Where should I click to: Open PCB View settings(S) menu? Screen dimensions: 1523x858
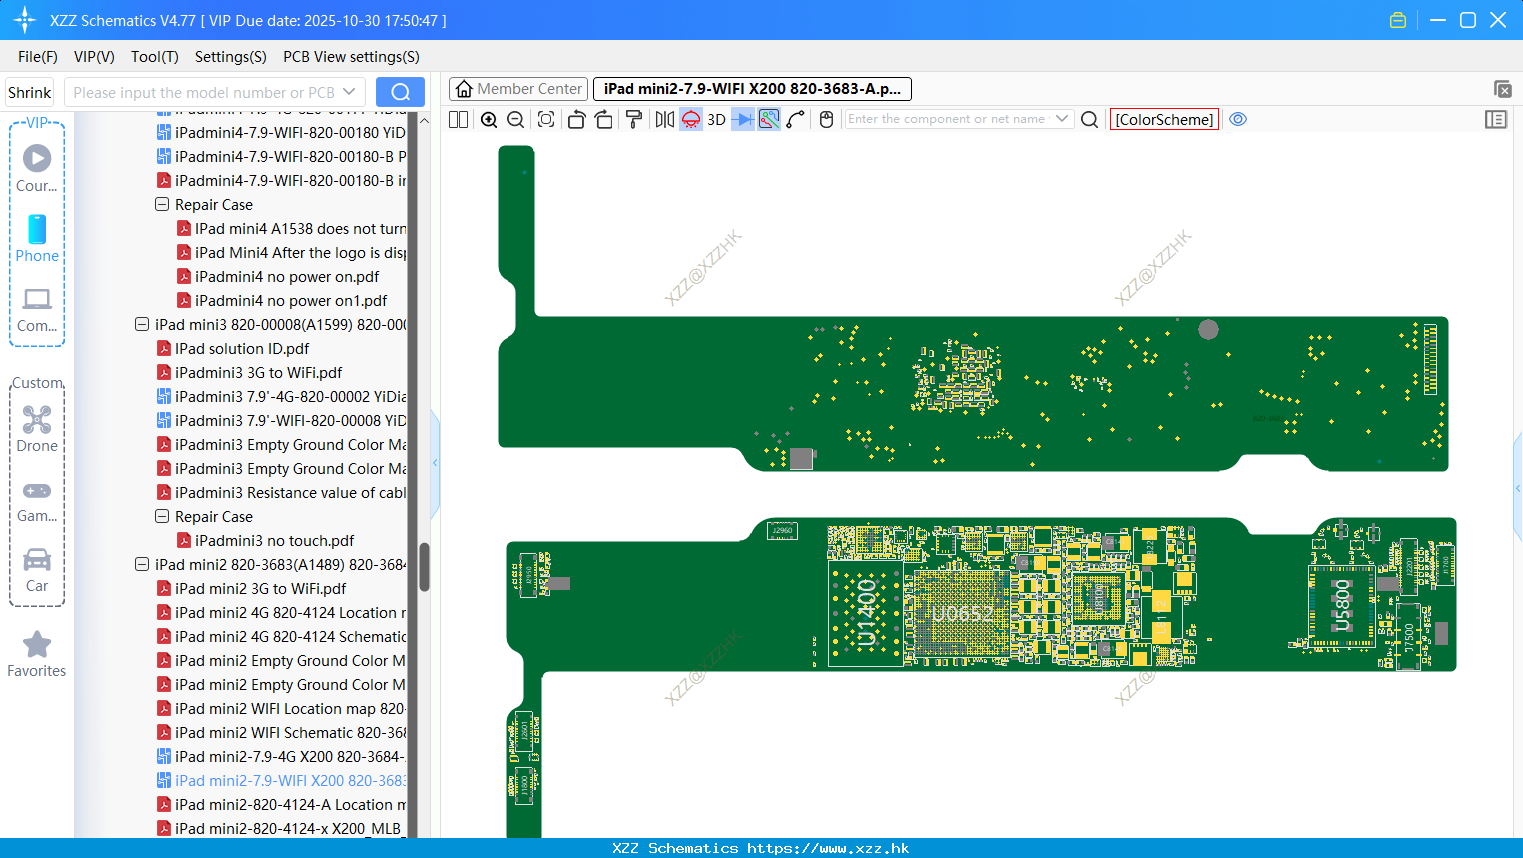point(351,57)
